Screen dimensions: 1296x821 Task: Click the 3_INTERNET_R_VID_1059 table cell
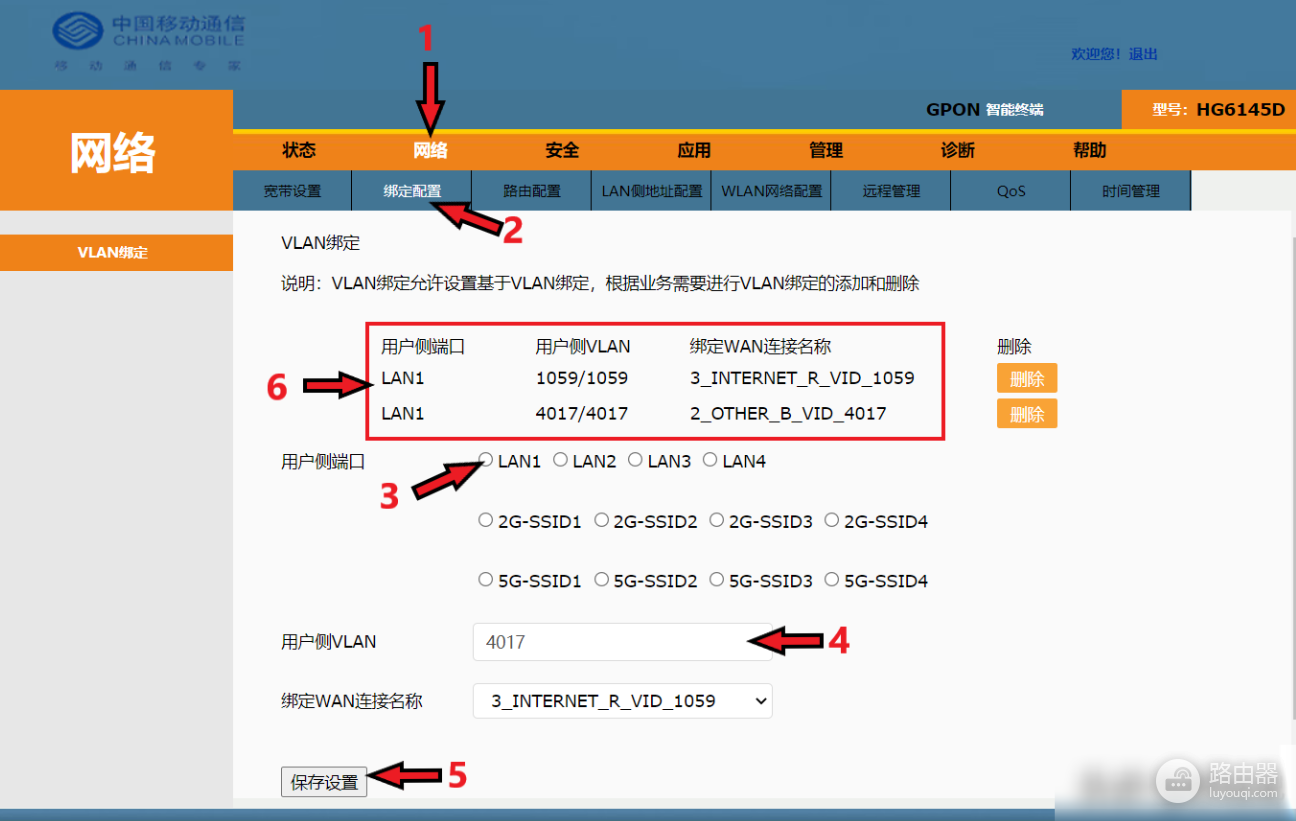802,378
